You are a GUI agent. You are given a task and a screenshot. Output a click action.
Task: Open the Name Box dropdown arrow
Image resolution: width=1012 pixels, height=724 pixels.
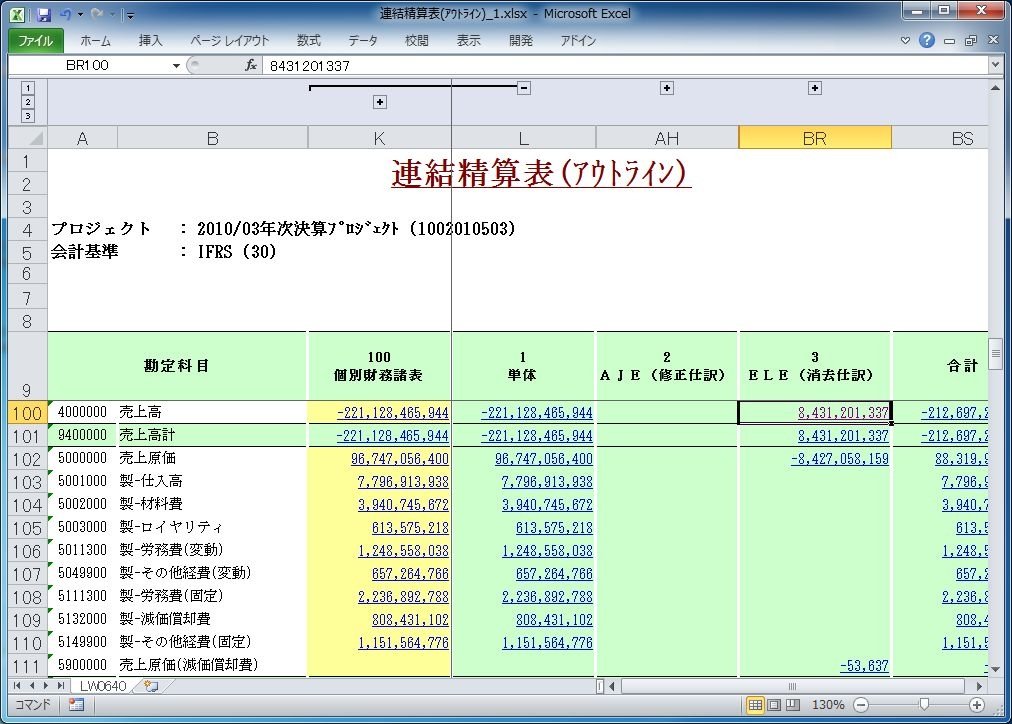pyautogui.click(x=176, y=66)
